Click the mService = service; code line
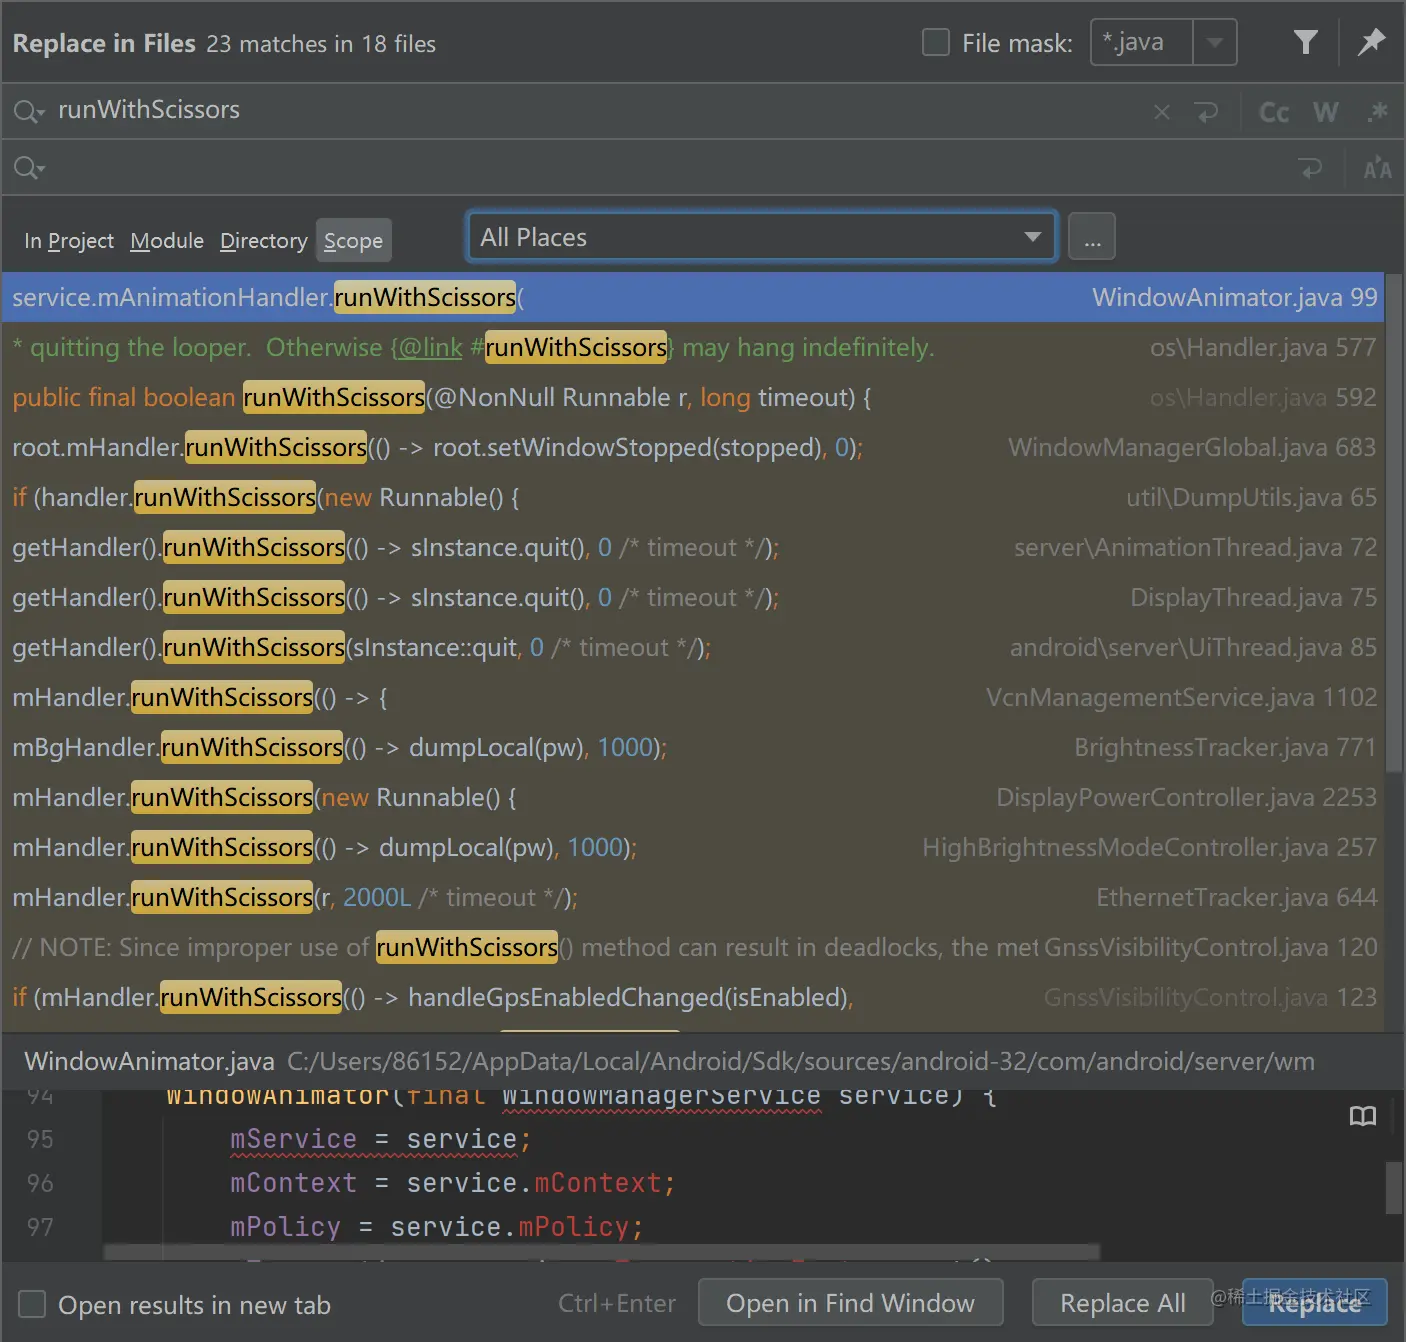1406x1342 pixels. 380,1139
